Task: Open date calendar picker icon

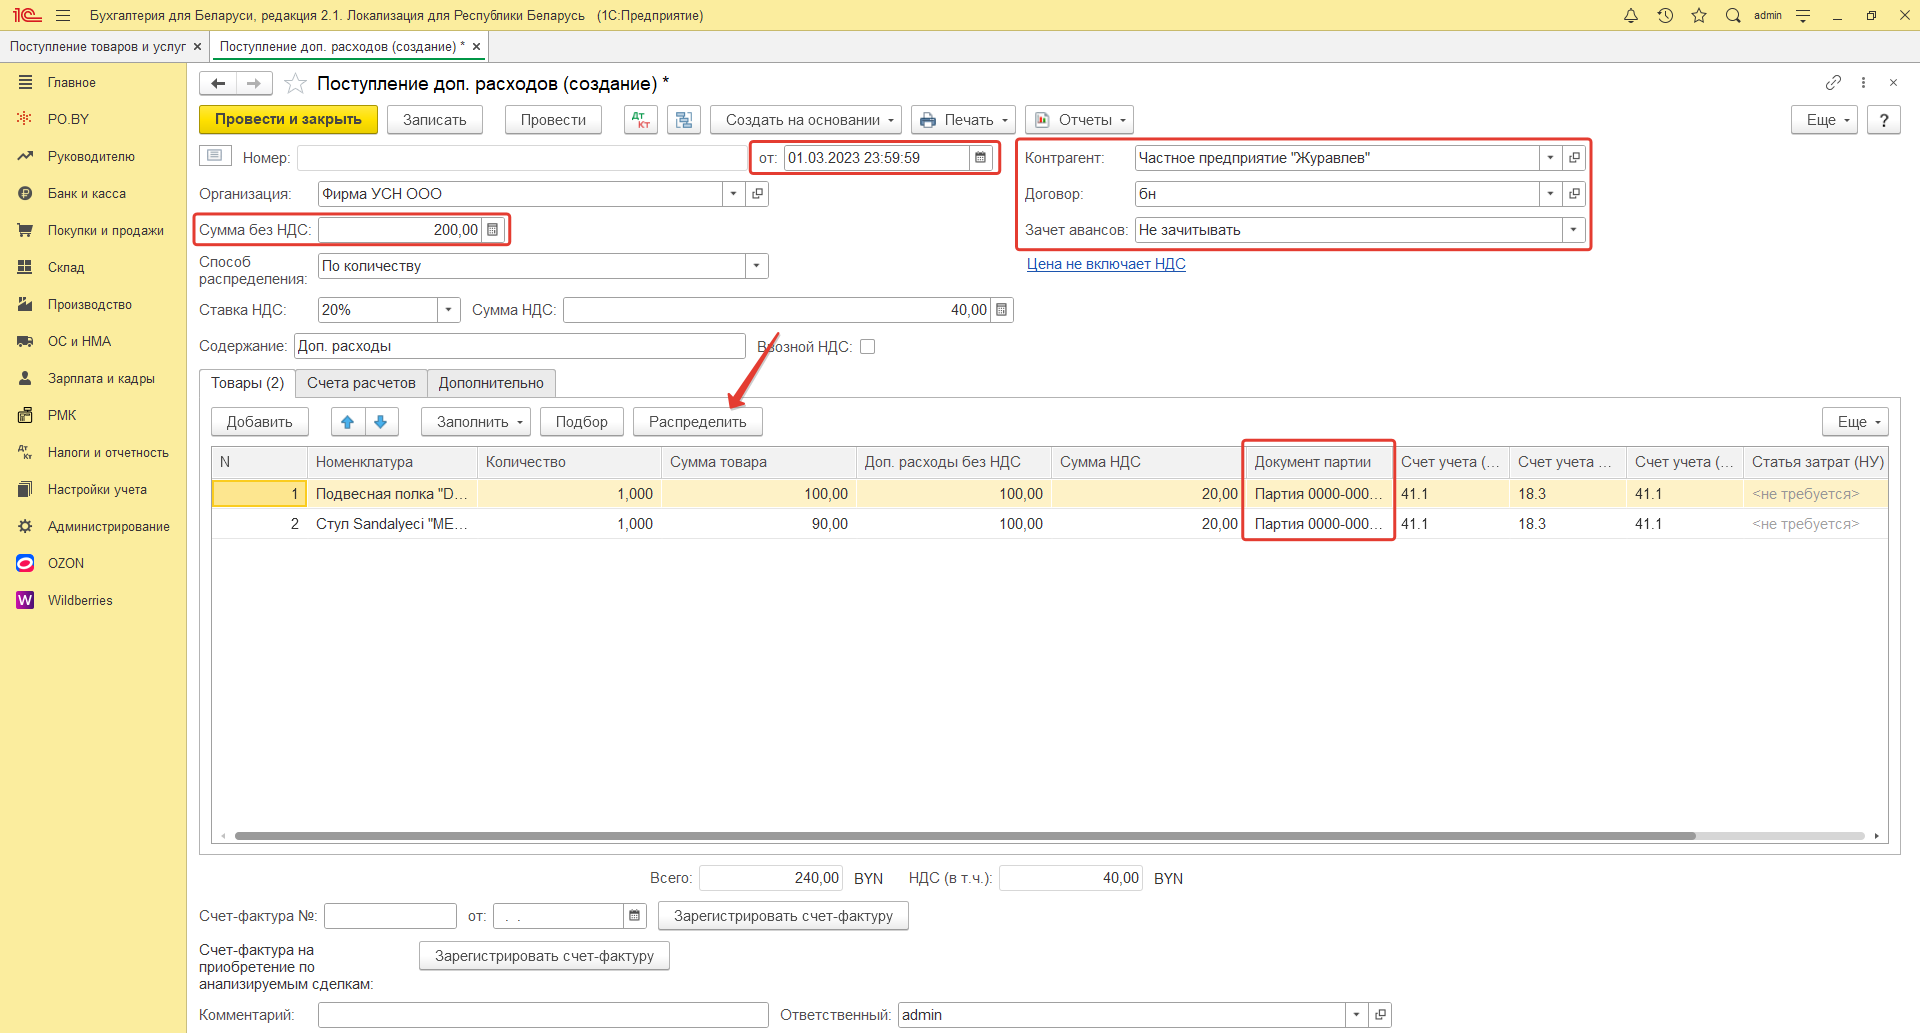Action: 981,158
